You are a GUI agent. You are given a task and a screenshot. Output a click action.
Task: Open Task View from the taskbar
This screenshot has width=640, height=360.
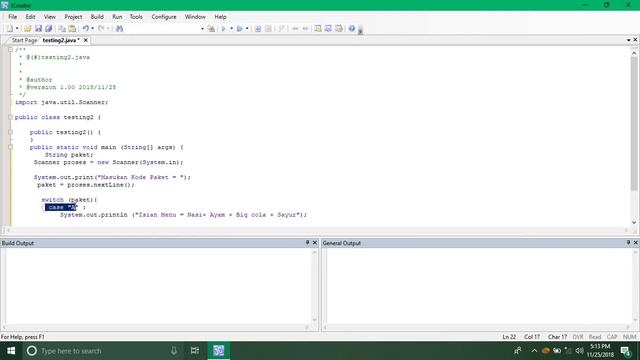click(x=195, y=351)
